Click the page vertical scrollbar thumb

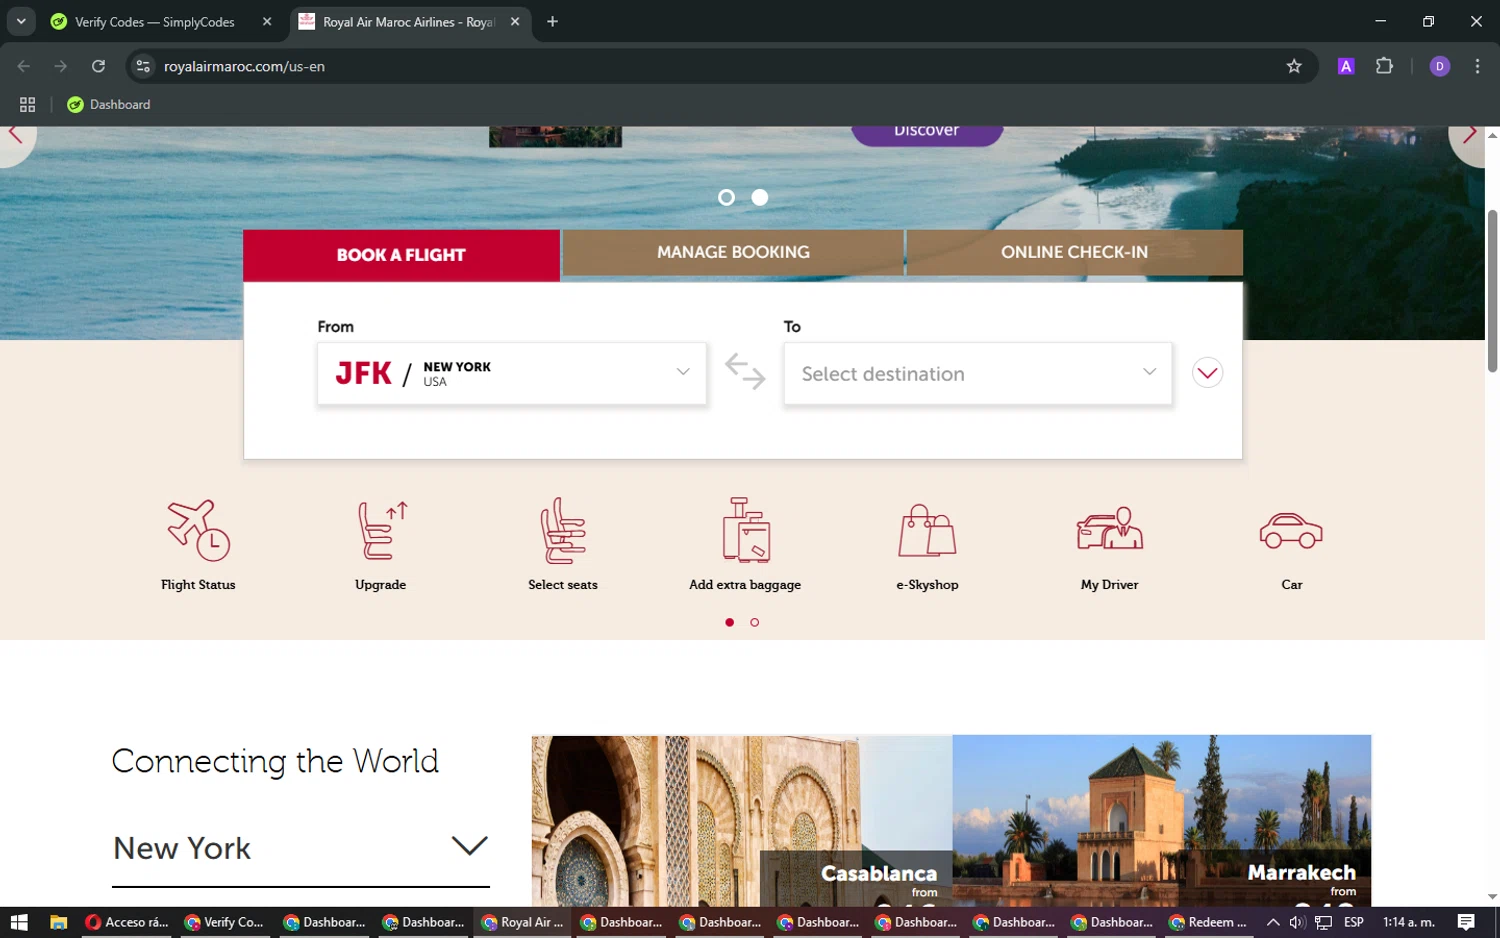click(1492, 291)
